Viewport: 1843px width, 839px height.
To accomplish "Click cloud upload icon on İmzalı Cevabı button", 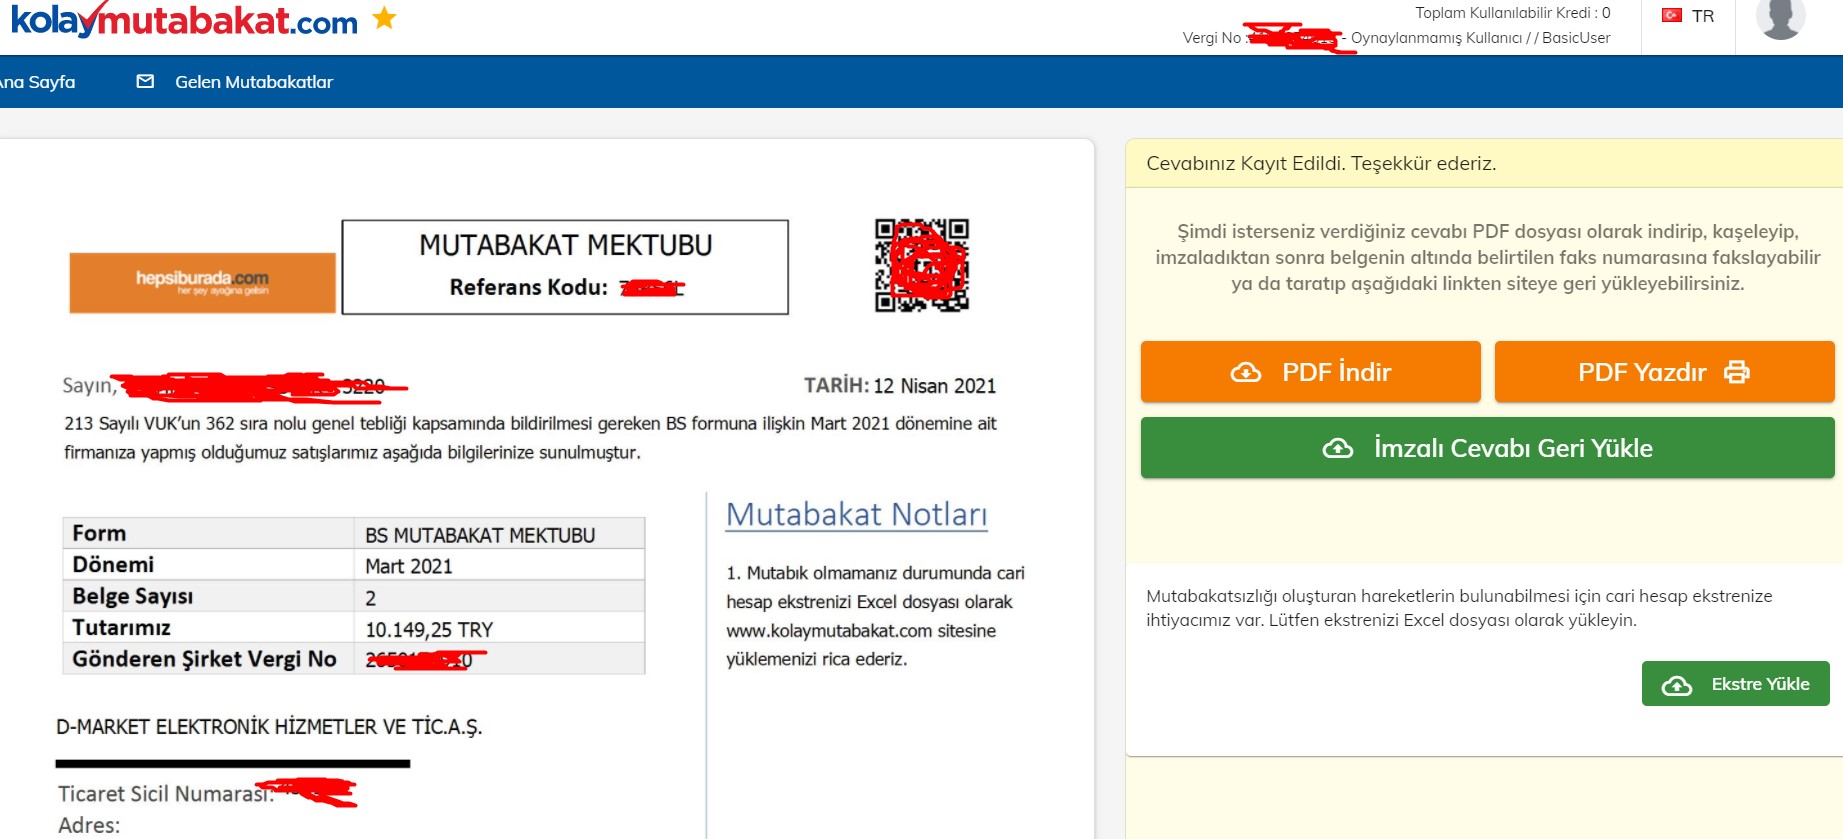I will [1338, 448].
